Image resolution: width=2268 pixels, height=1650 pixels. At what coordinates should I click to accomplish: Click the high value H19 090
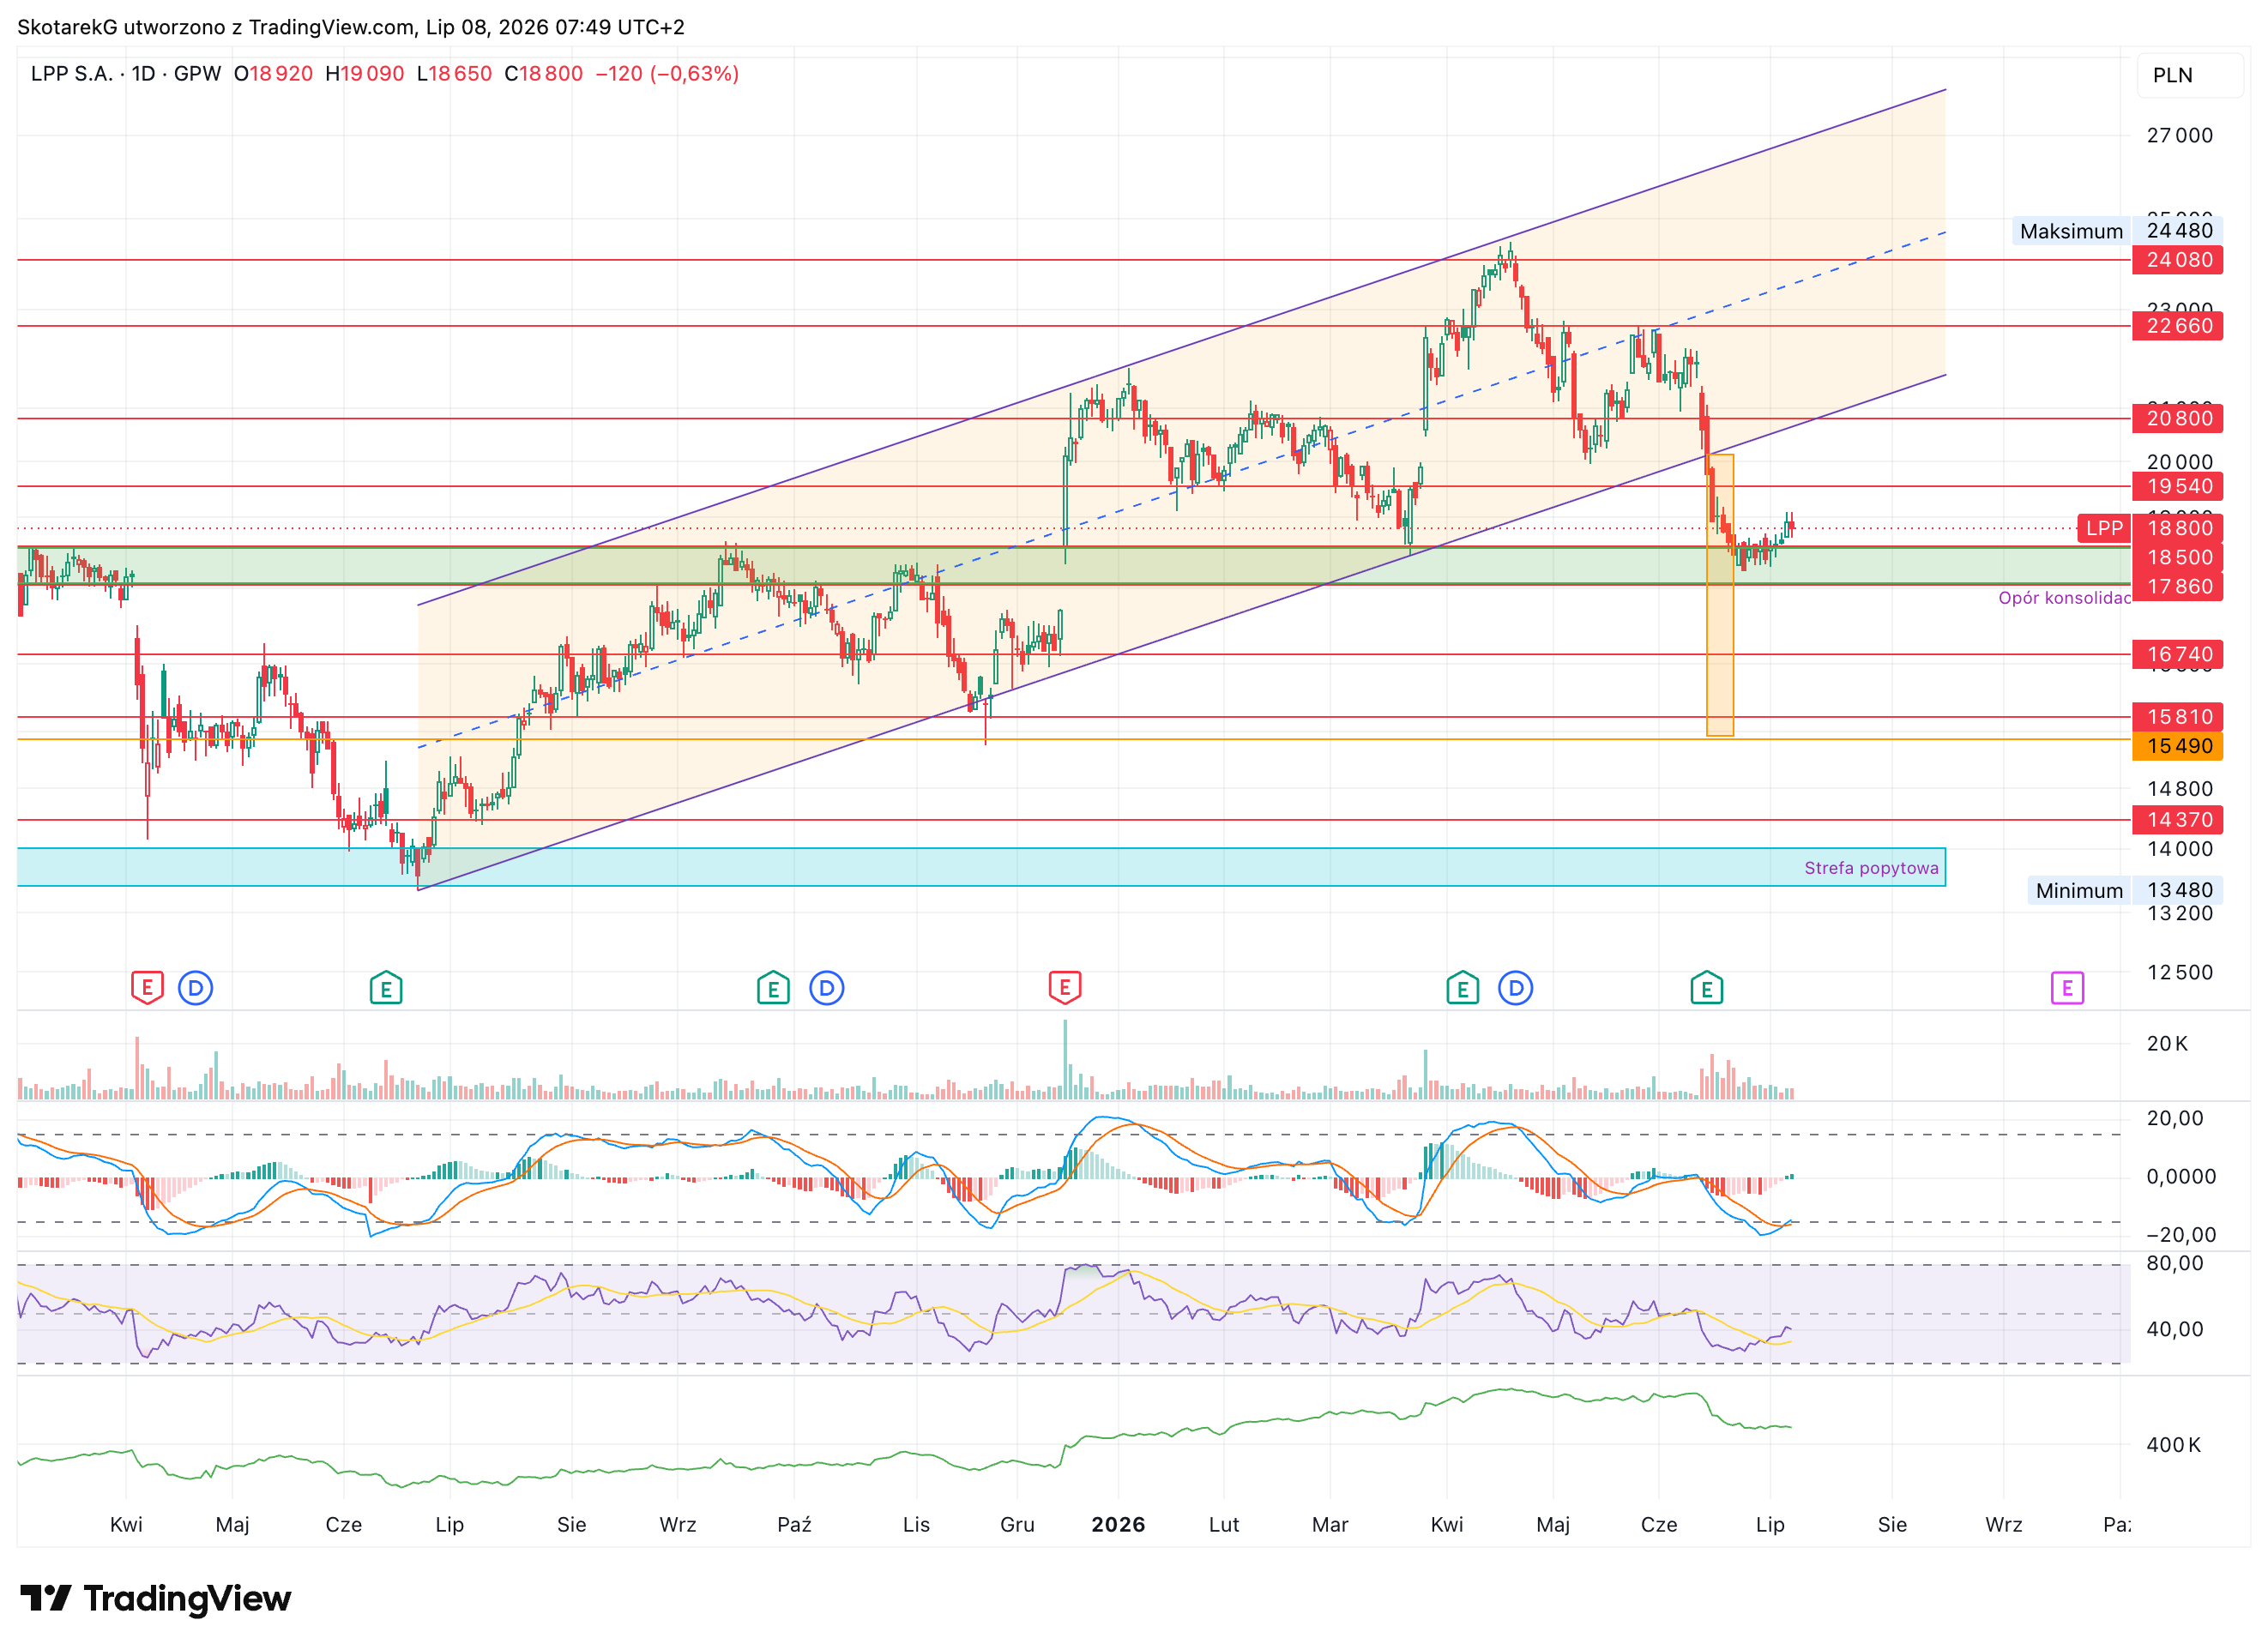[x=365, y=74]
